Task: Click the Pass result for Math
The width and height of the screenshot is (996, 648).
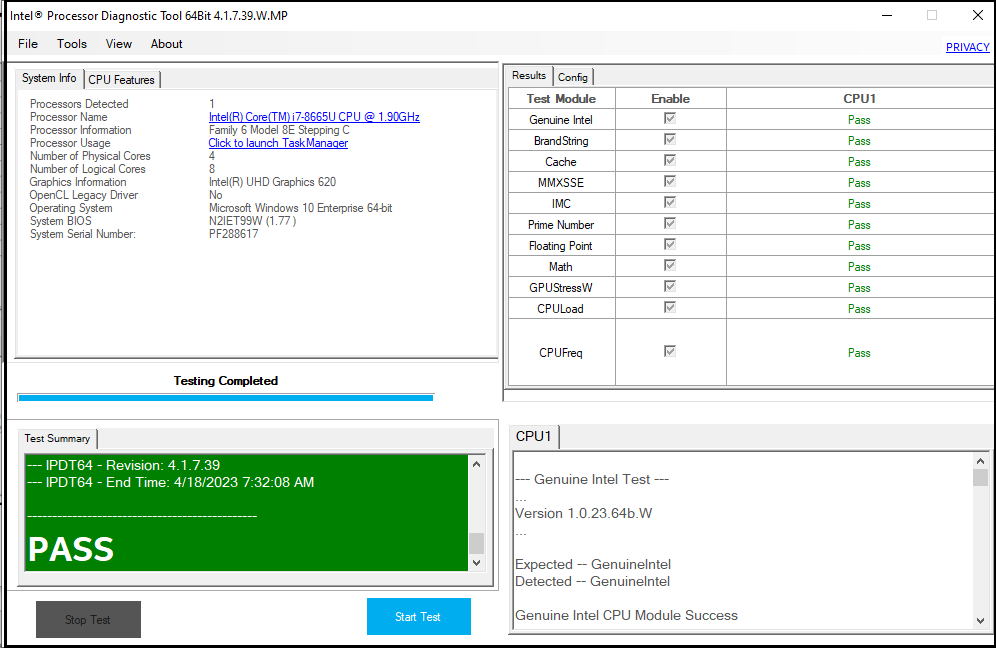Action: click(x=859, y=266)
